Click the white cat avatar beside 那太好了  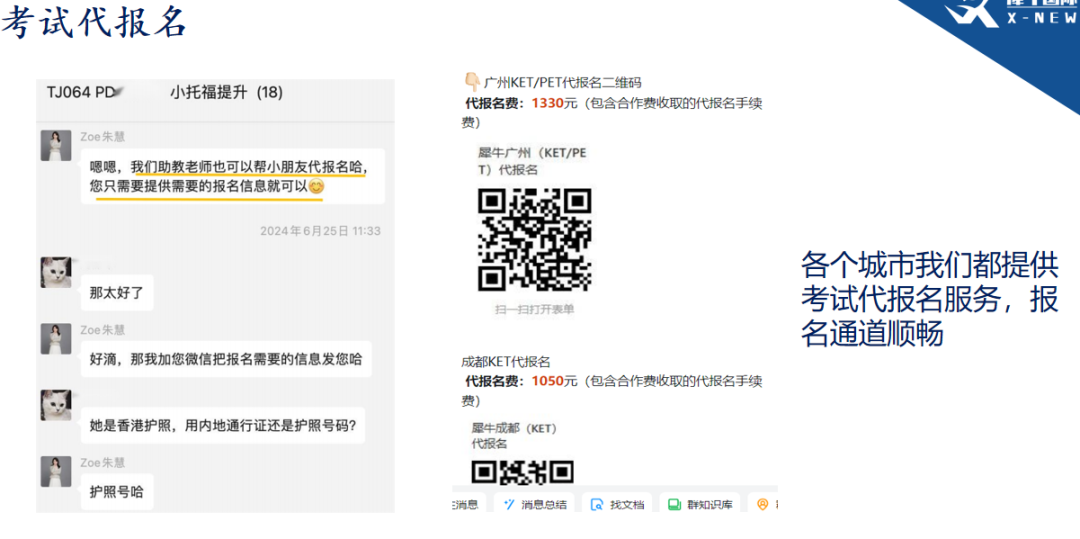[55, 273]
